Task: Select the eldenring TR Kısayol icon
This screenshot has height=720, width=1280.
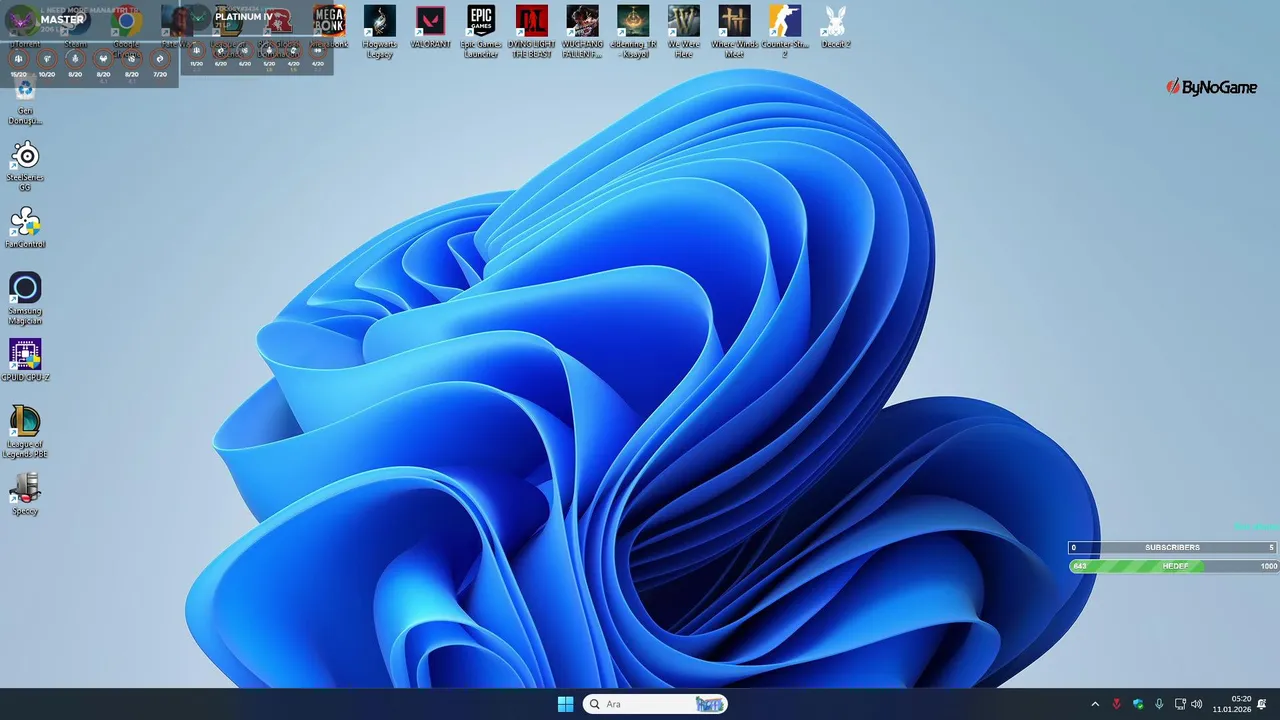Action: click(x=633, y=31)
